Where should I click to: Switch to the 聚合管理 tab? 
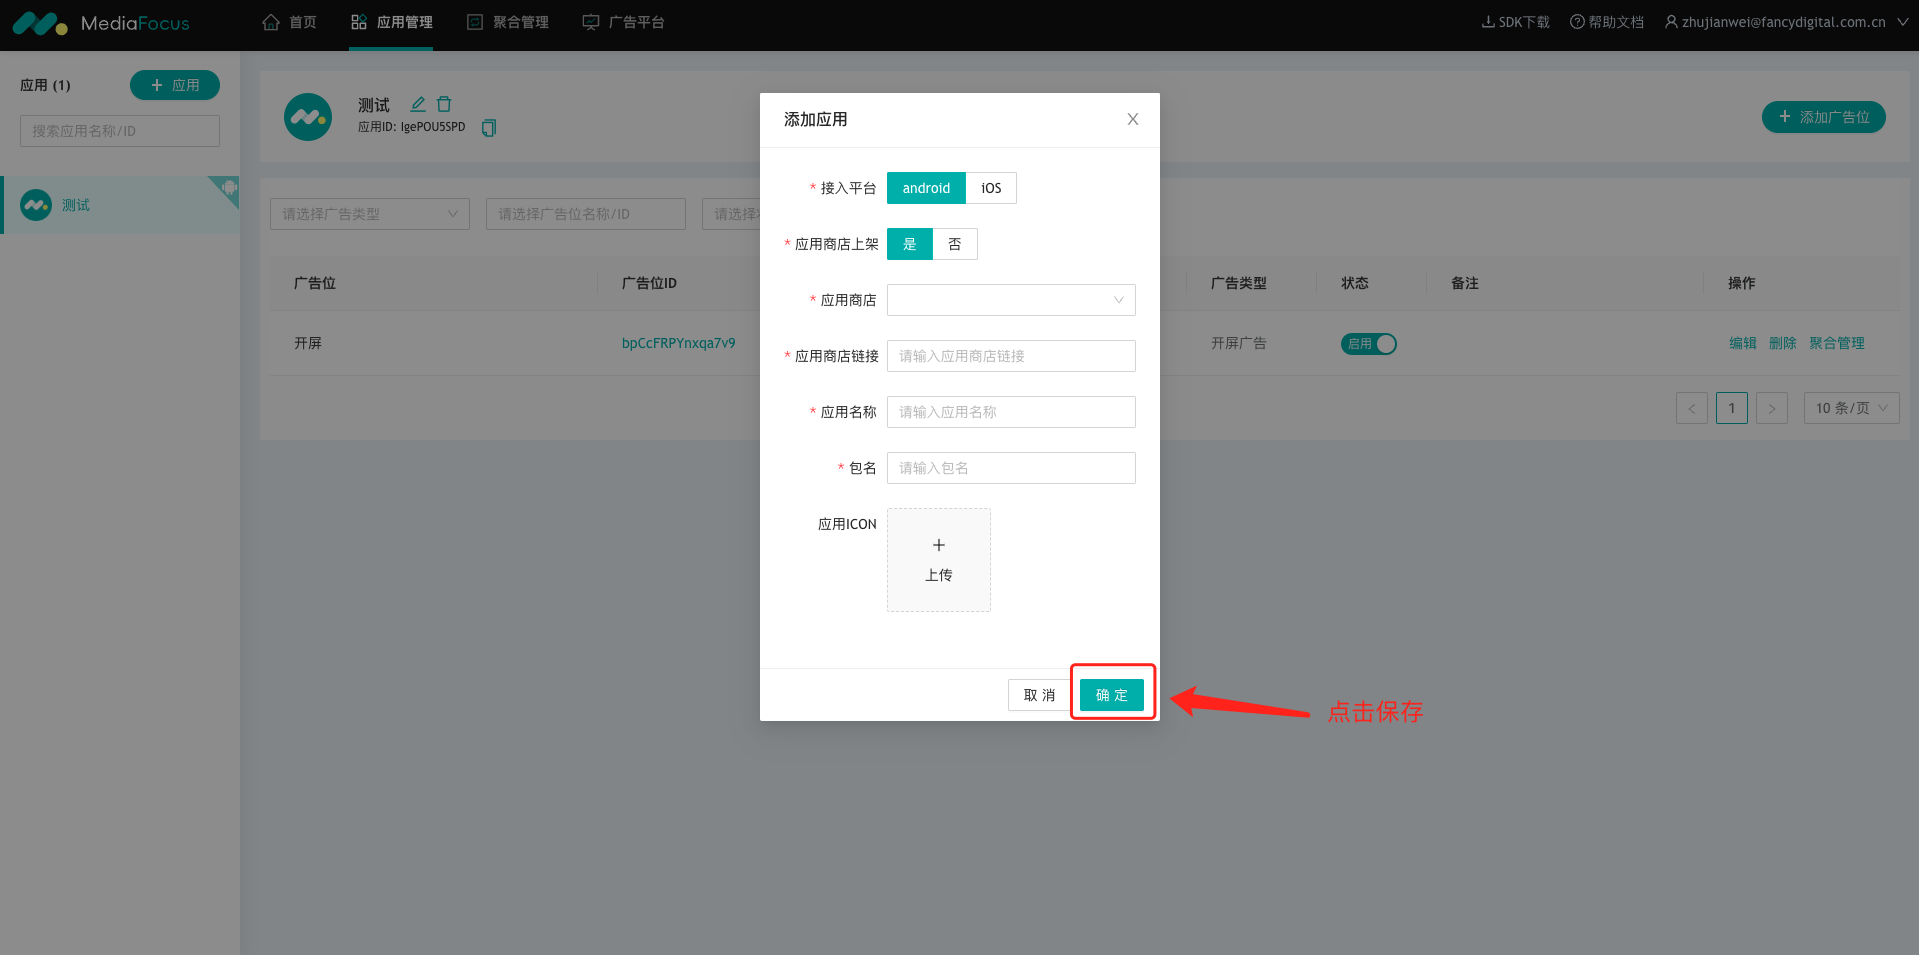[x=508, y=22]
